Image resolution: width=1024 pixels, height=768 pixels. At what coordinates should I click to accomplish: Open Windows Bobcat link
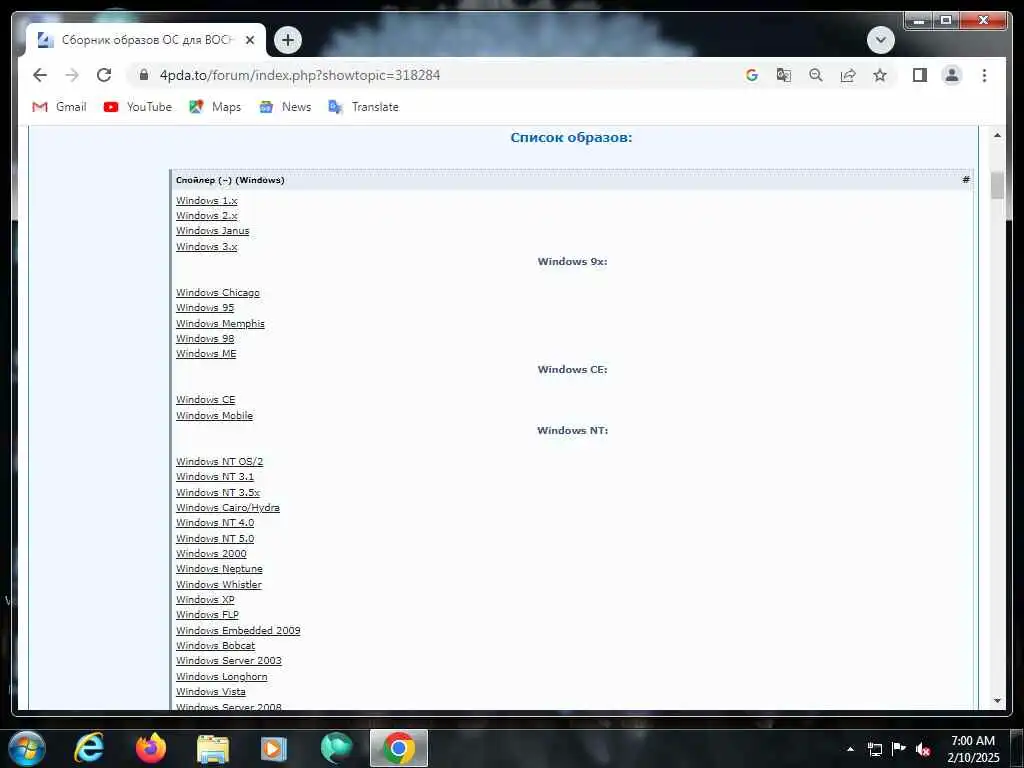coord(215,645)
